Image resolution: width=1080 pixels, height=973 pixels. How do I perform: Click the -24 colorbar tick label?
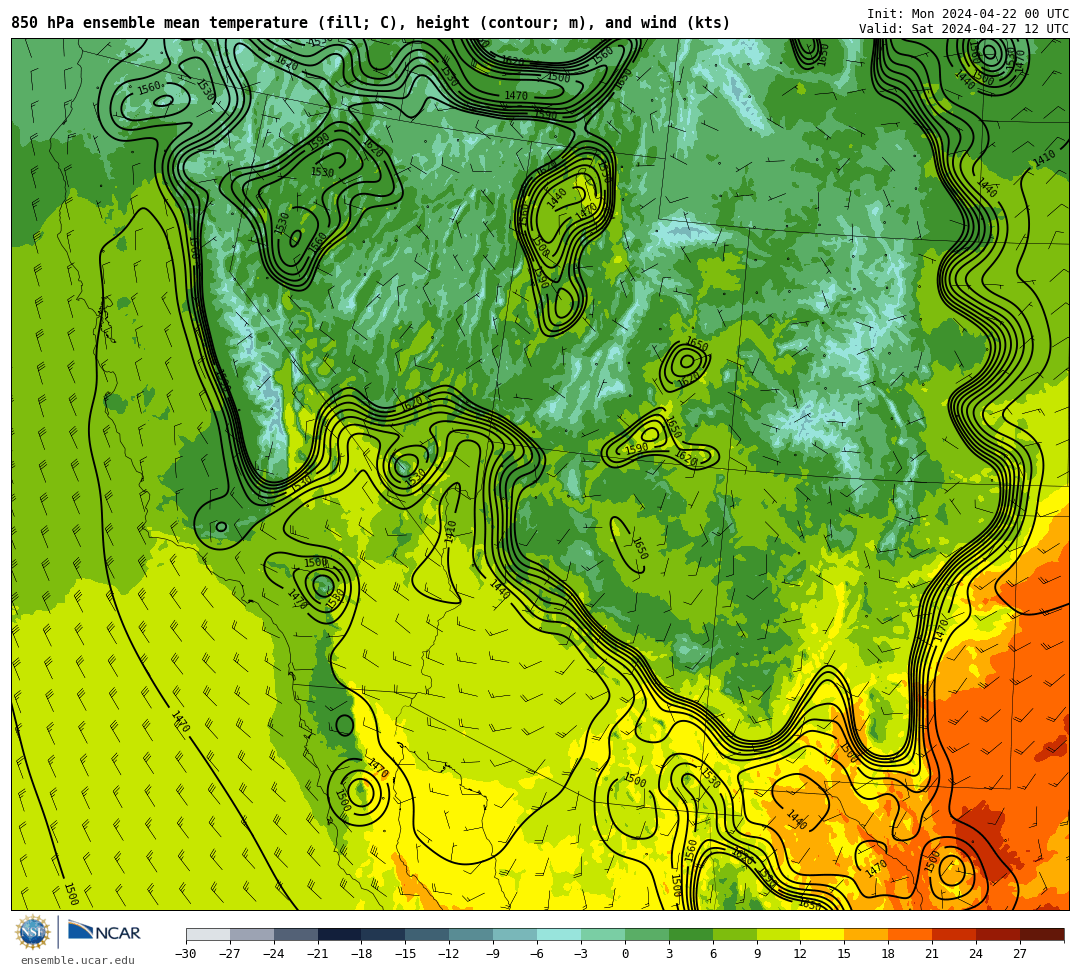274,954
